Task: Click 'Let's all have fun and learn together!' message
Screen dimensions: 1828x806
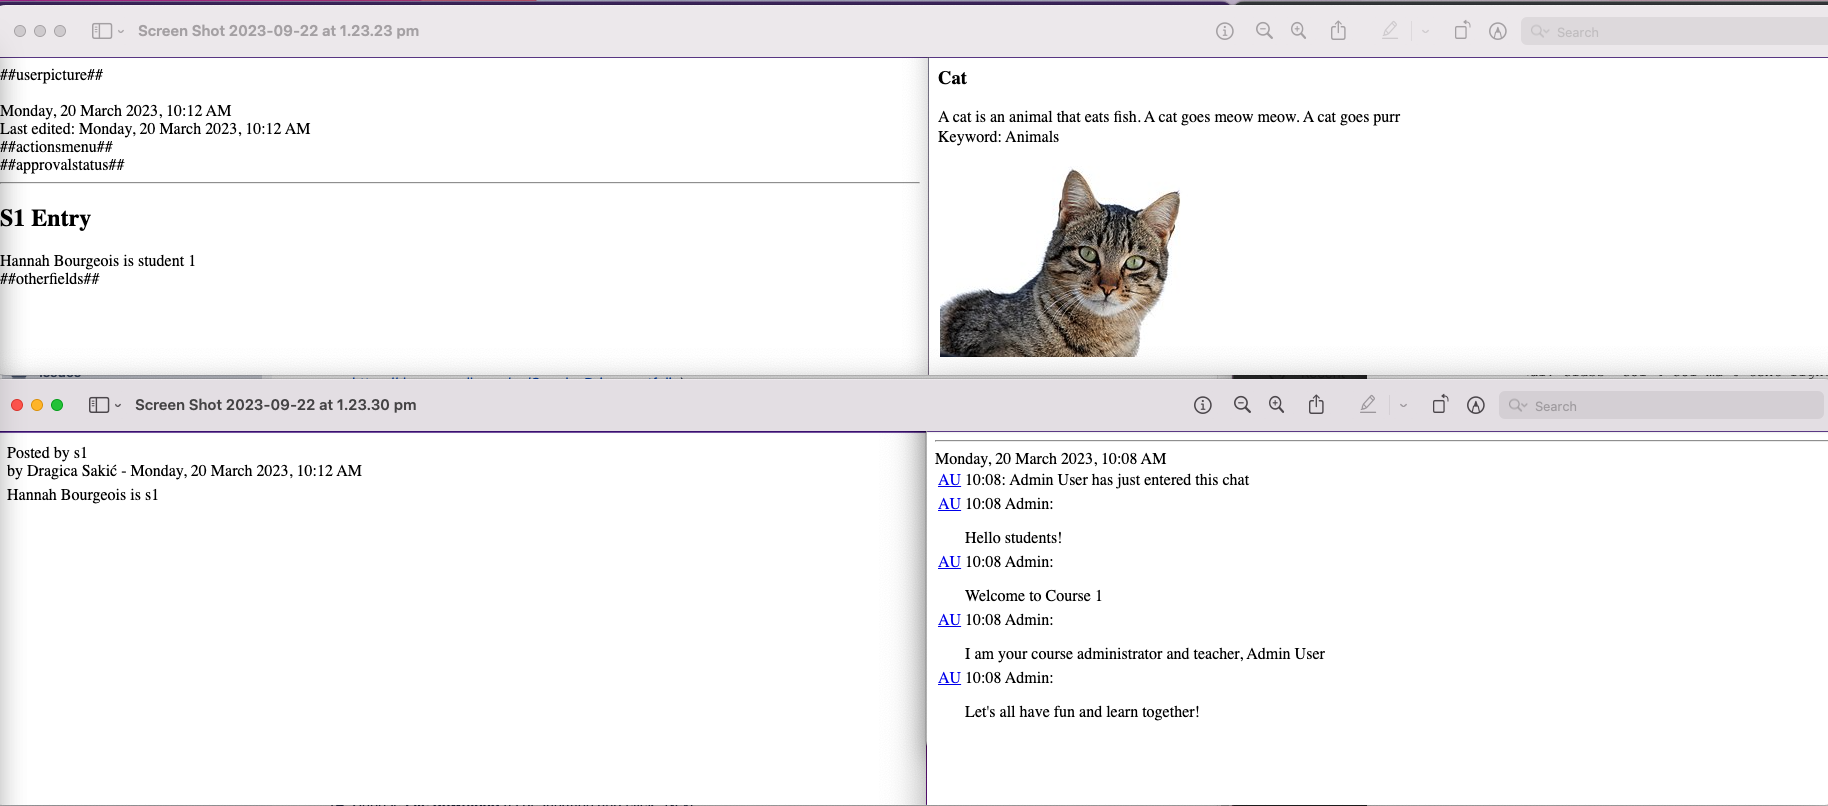Action: (1082, 712)
